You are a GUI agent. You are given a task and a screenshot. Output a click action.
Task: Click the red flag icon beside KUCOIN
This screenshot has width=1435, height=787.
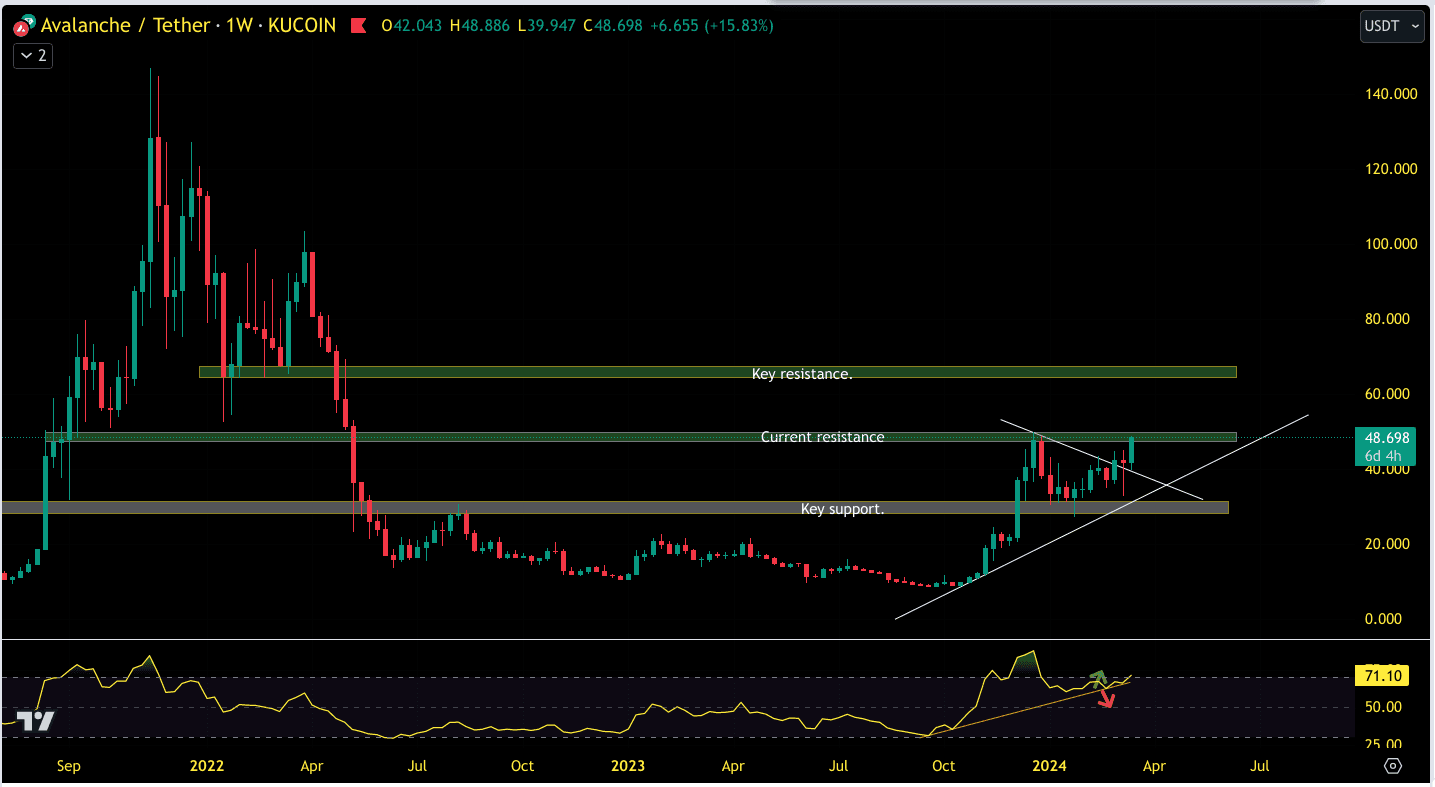[x=357, y=25]
